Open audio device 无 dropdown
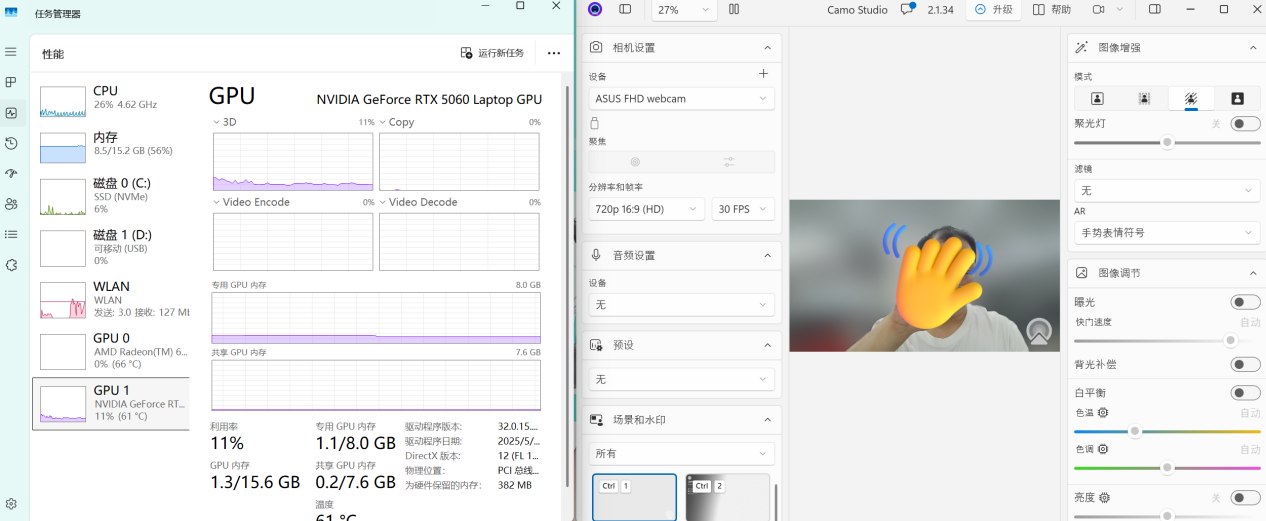1266x521 pixels. pos(681,304)
